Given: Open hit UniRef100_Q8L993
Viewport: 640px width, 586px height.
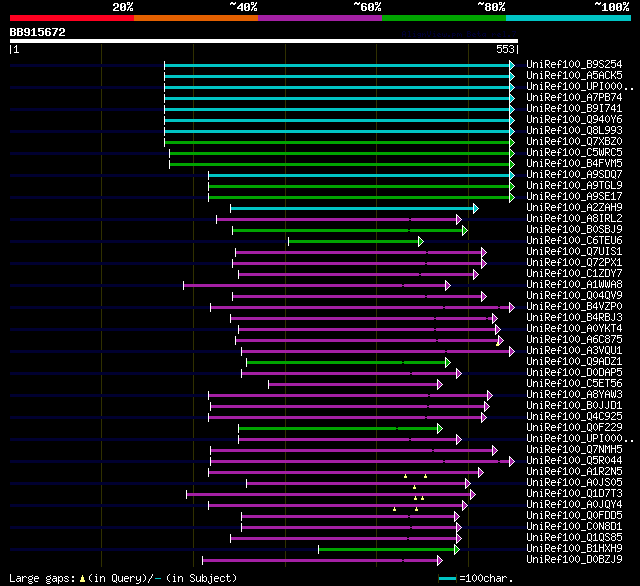Looking at the screenshot, I should (574, 131).
